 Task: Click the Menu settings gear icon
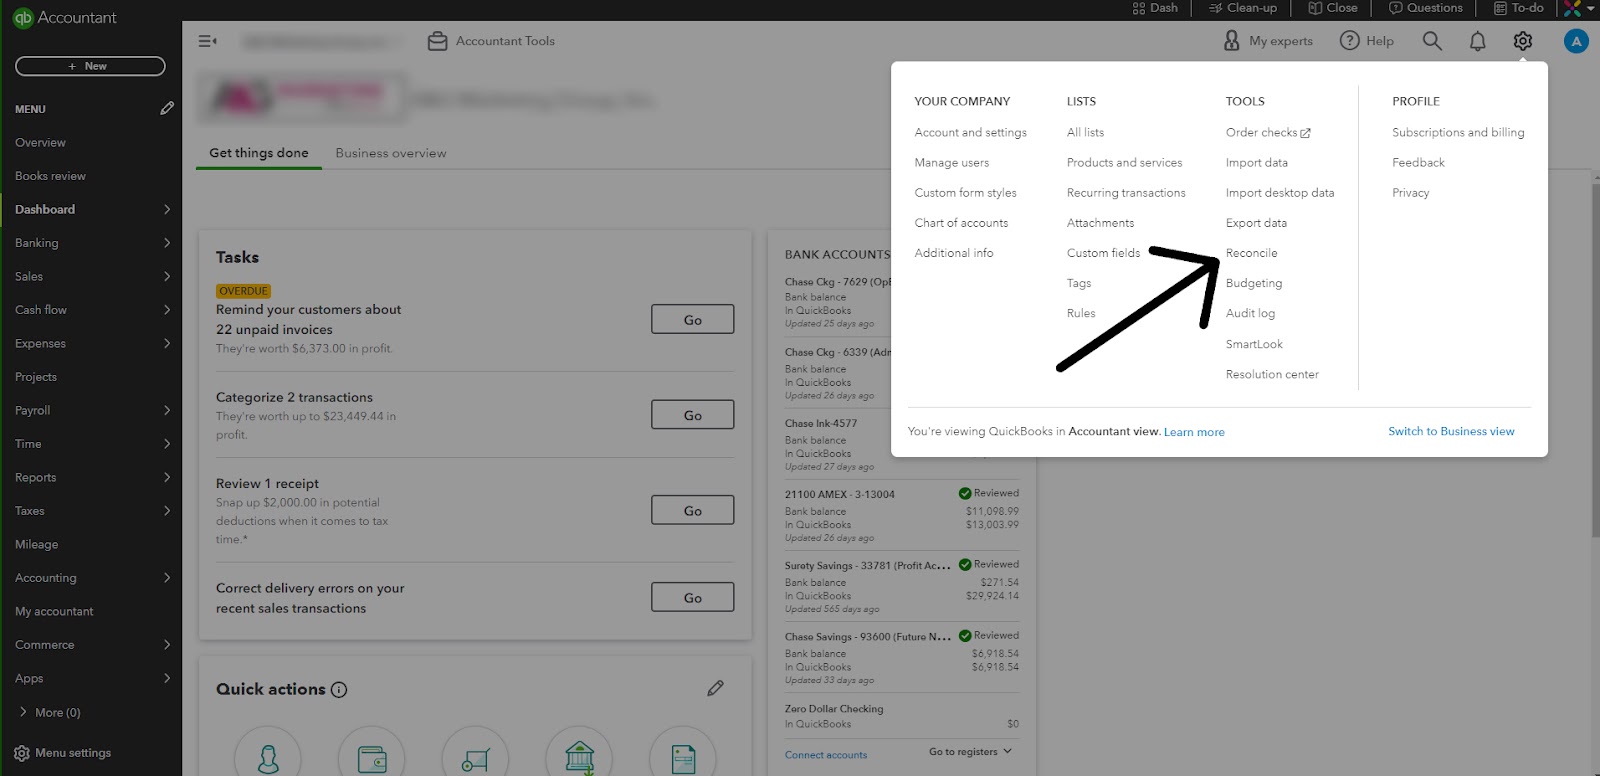(22, 753)
